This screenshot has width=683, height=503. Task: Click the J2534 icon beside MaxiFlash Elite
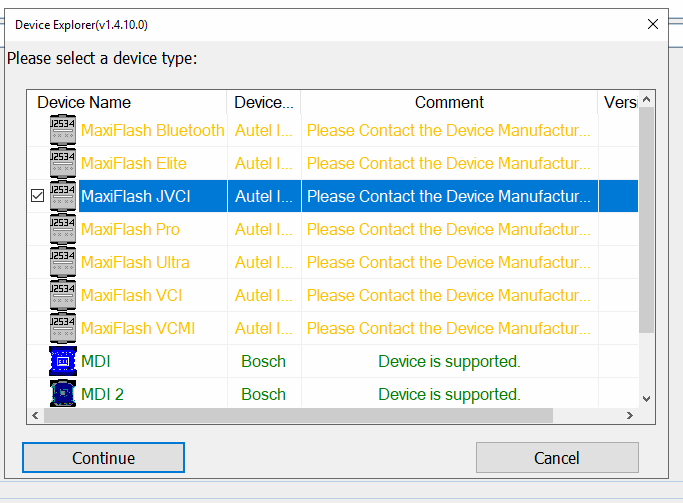62,163
